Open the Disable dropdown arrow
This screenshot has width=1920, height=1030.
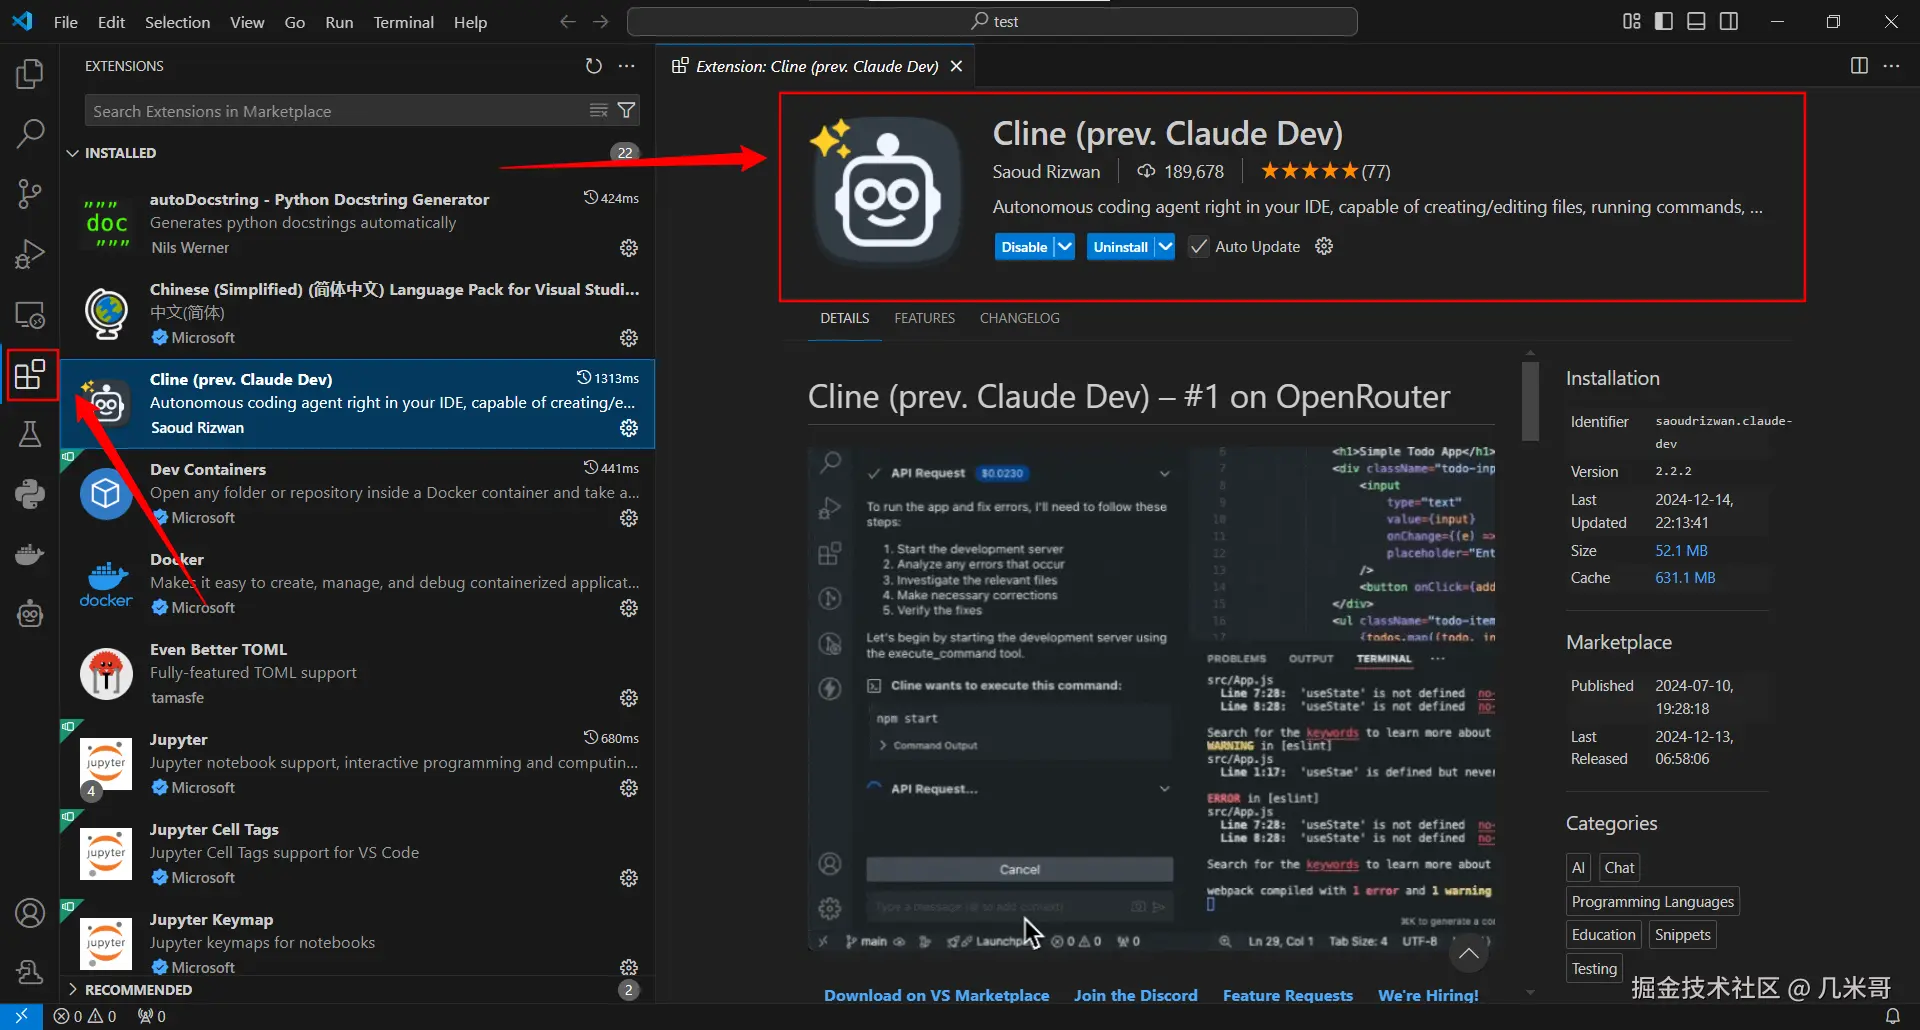[x=1065, y=246]
